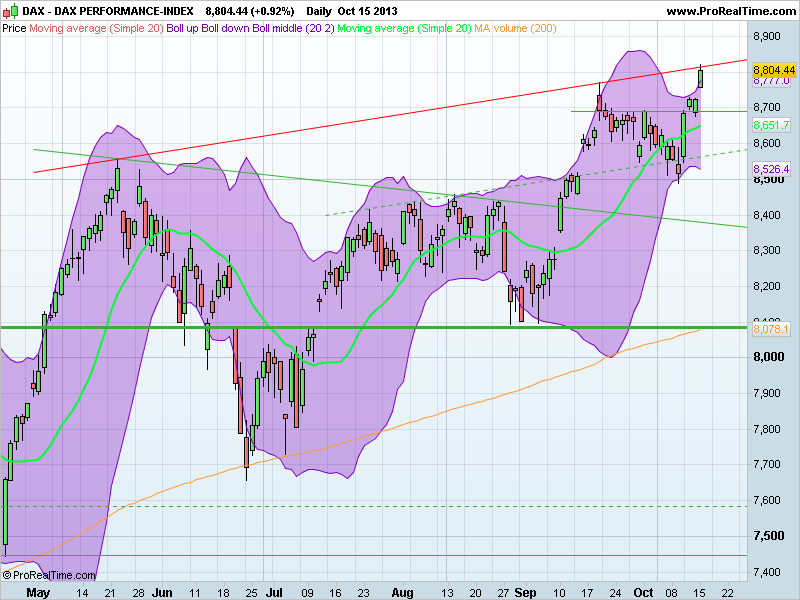Image resolution: width=800 pixels, height=600 pixels.
Task: Click the 8,526.4 Bollinger value tag
Action: click(x=771, y=169)
